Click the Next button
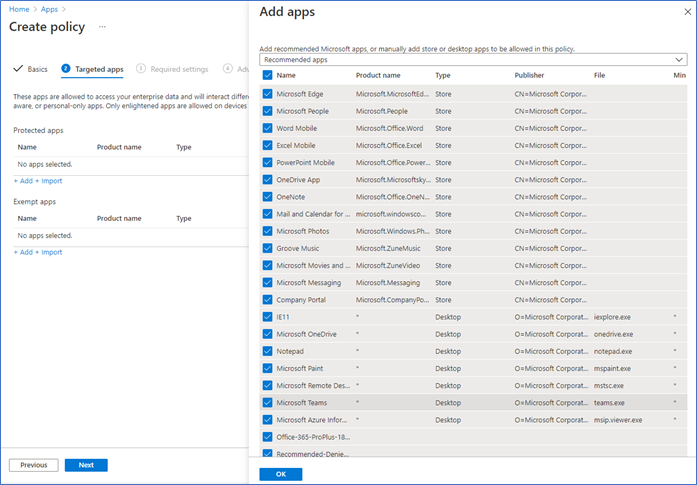Image resolution: width=697 pixels, height=485 pixels. (x=86, y=465)
